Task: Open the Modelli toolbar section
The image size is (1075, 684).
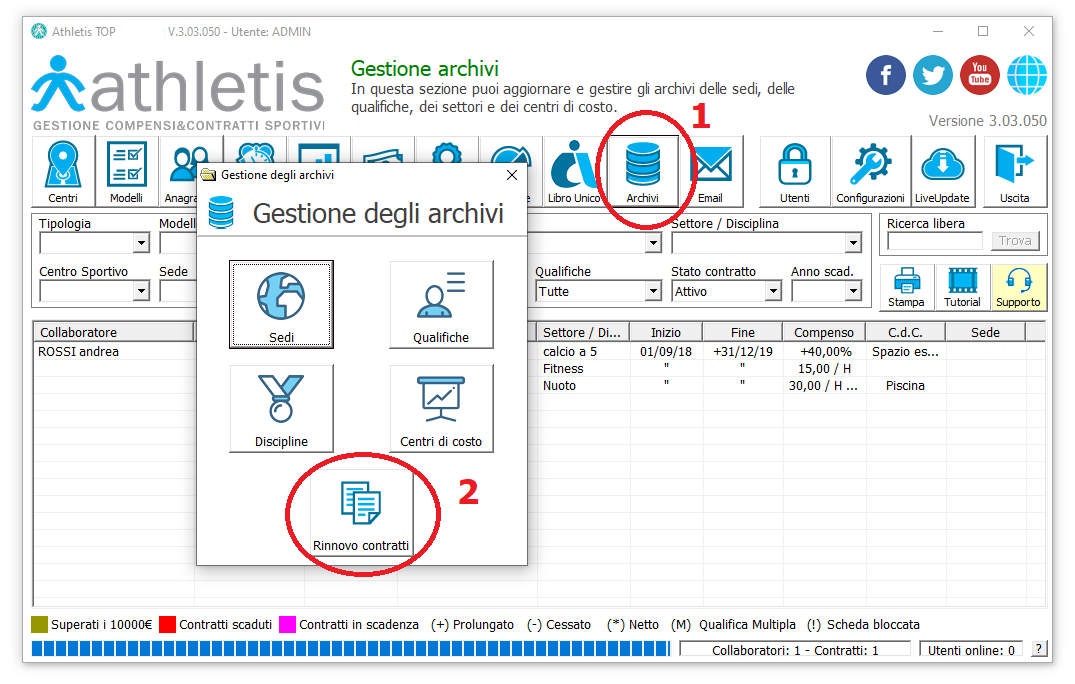Action: click(x=127, y=172)
